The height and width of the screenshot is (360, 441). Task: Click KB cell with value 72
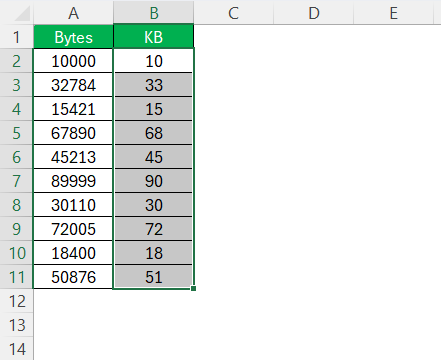[x=154, y=229]
